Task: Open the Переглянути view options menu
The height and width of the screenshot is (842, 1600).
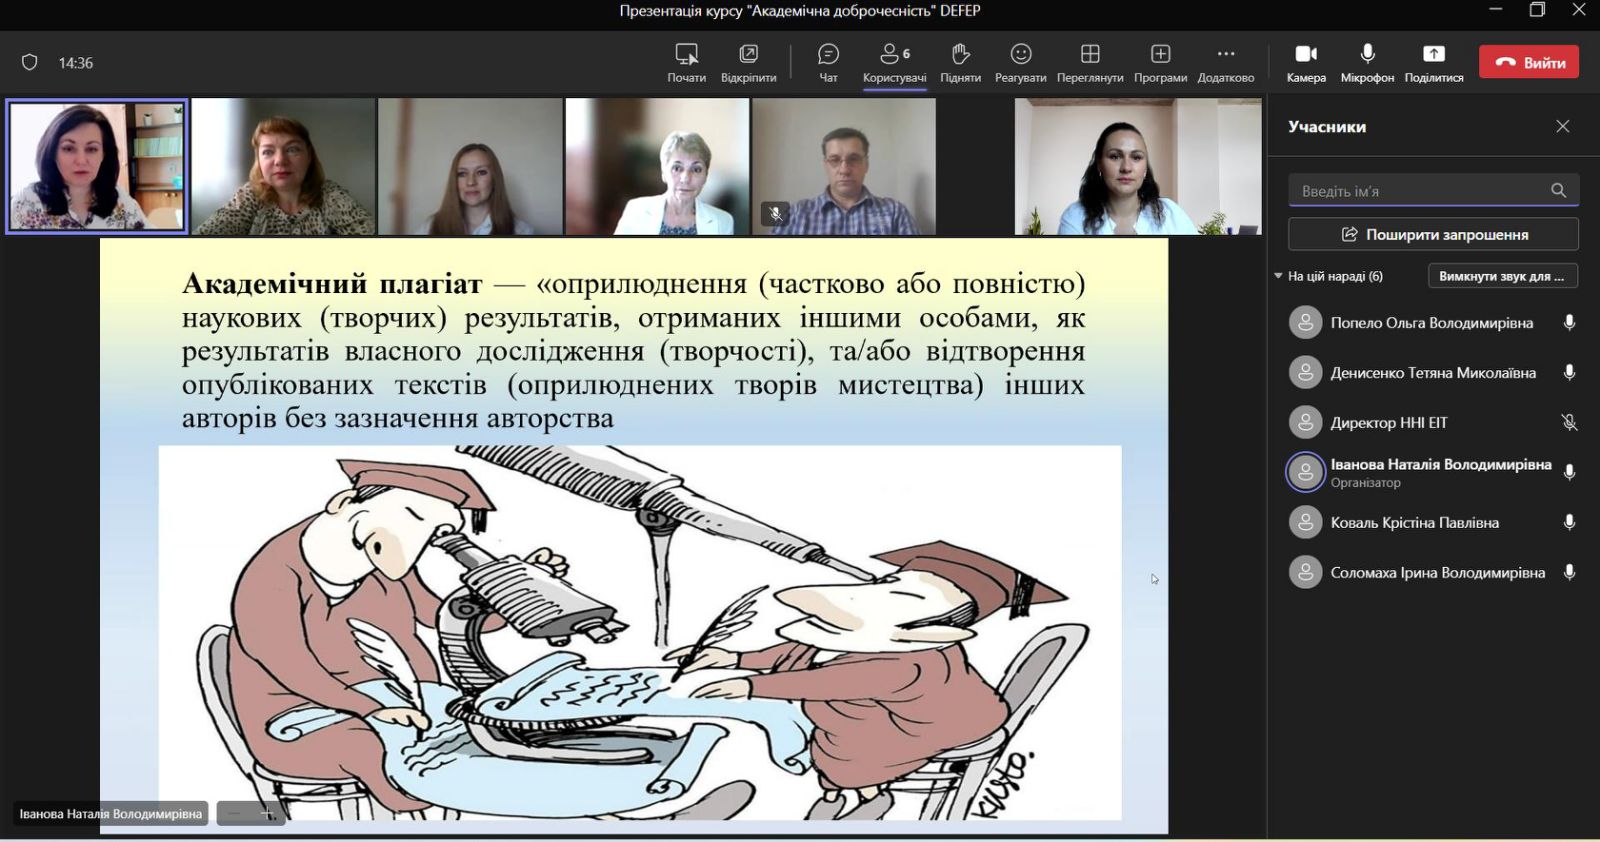Action: tap(1090, 62)
